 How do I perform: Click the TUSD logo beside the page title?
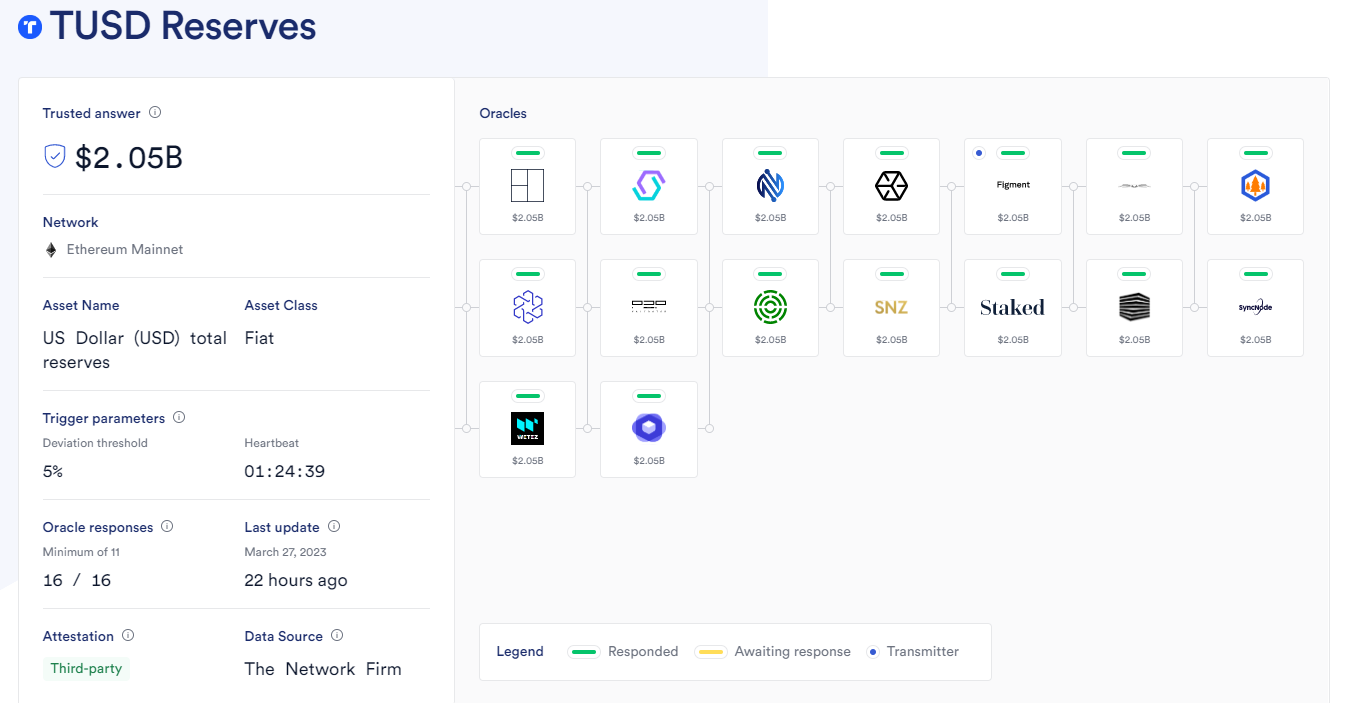click(30, 27)
